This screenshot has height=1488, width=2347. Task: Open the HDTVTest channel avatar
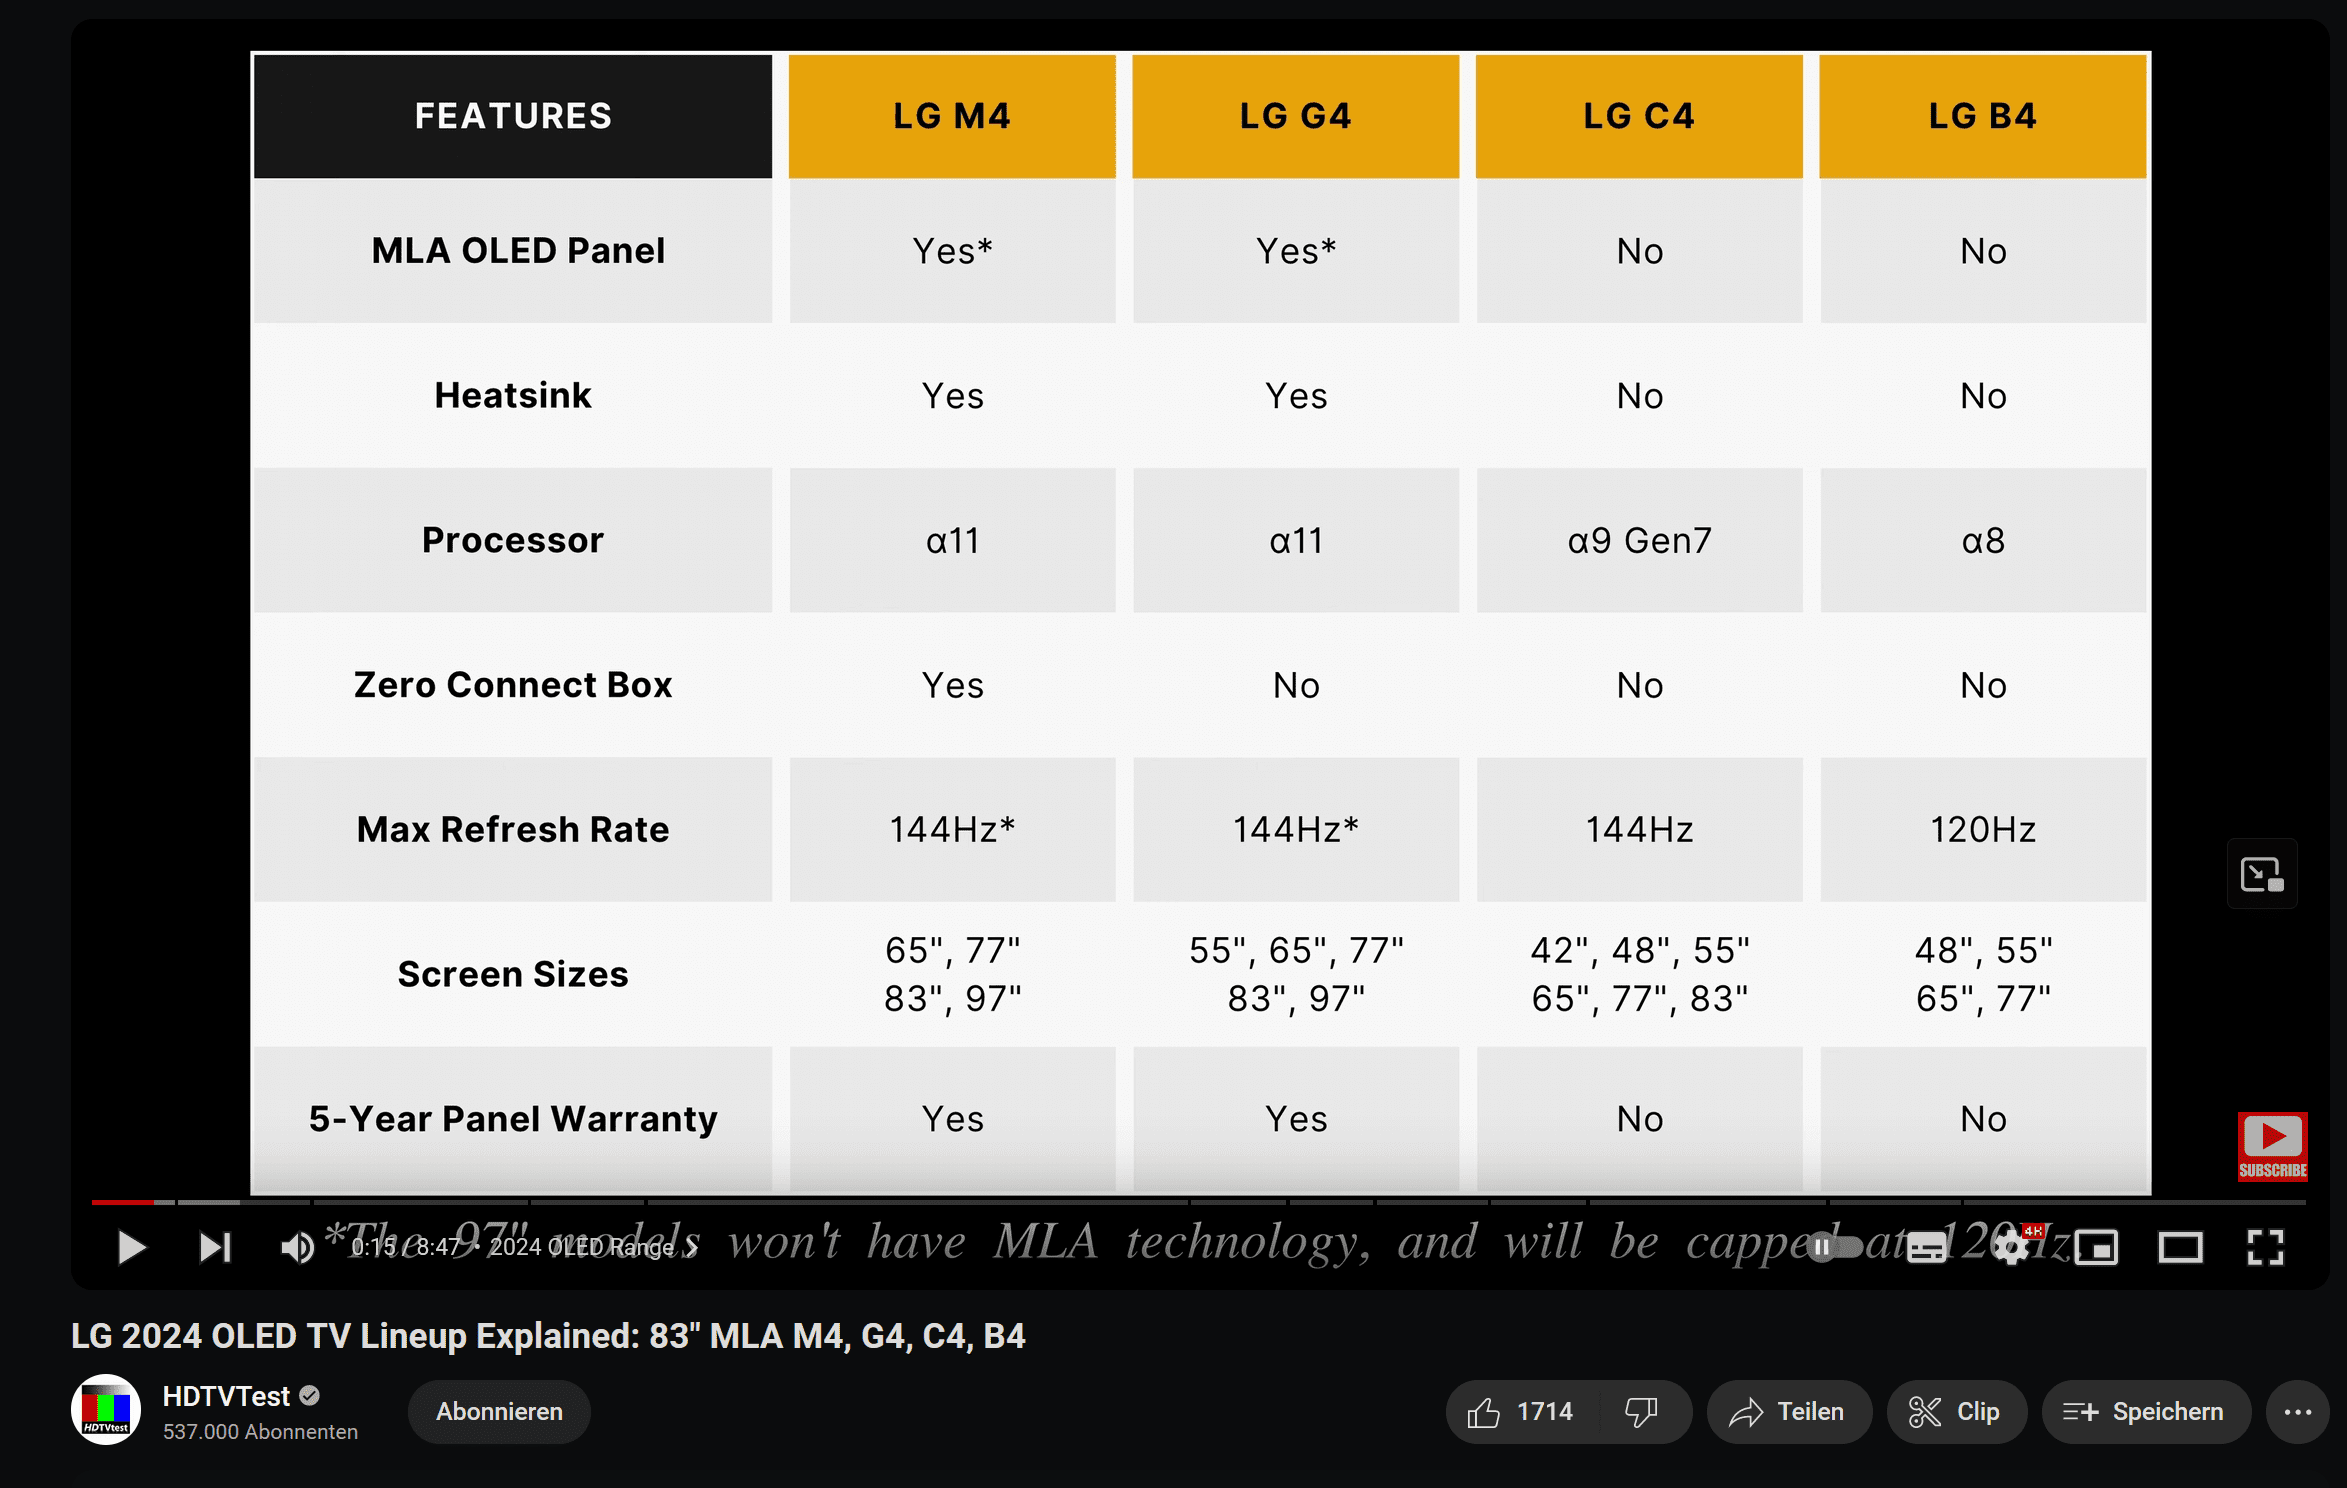tap(106, 1410)
